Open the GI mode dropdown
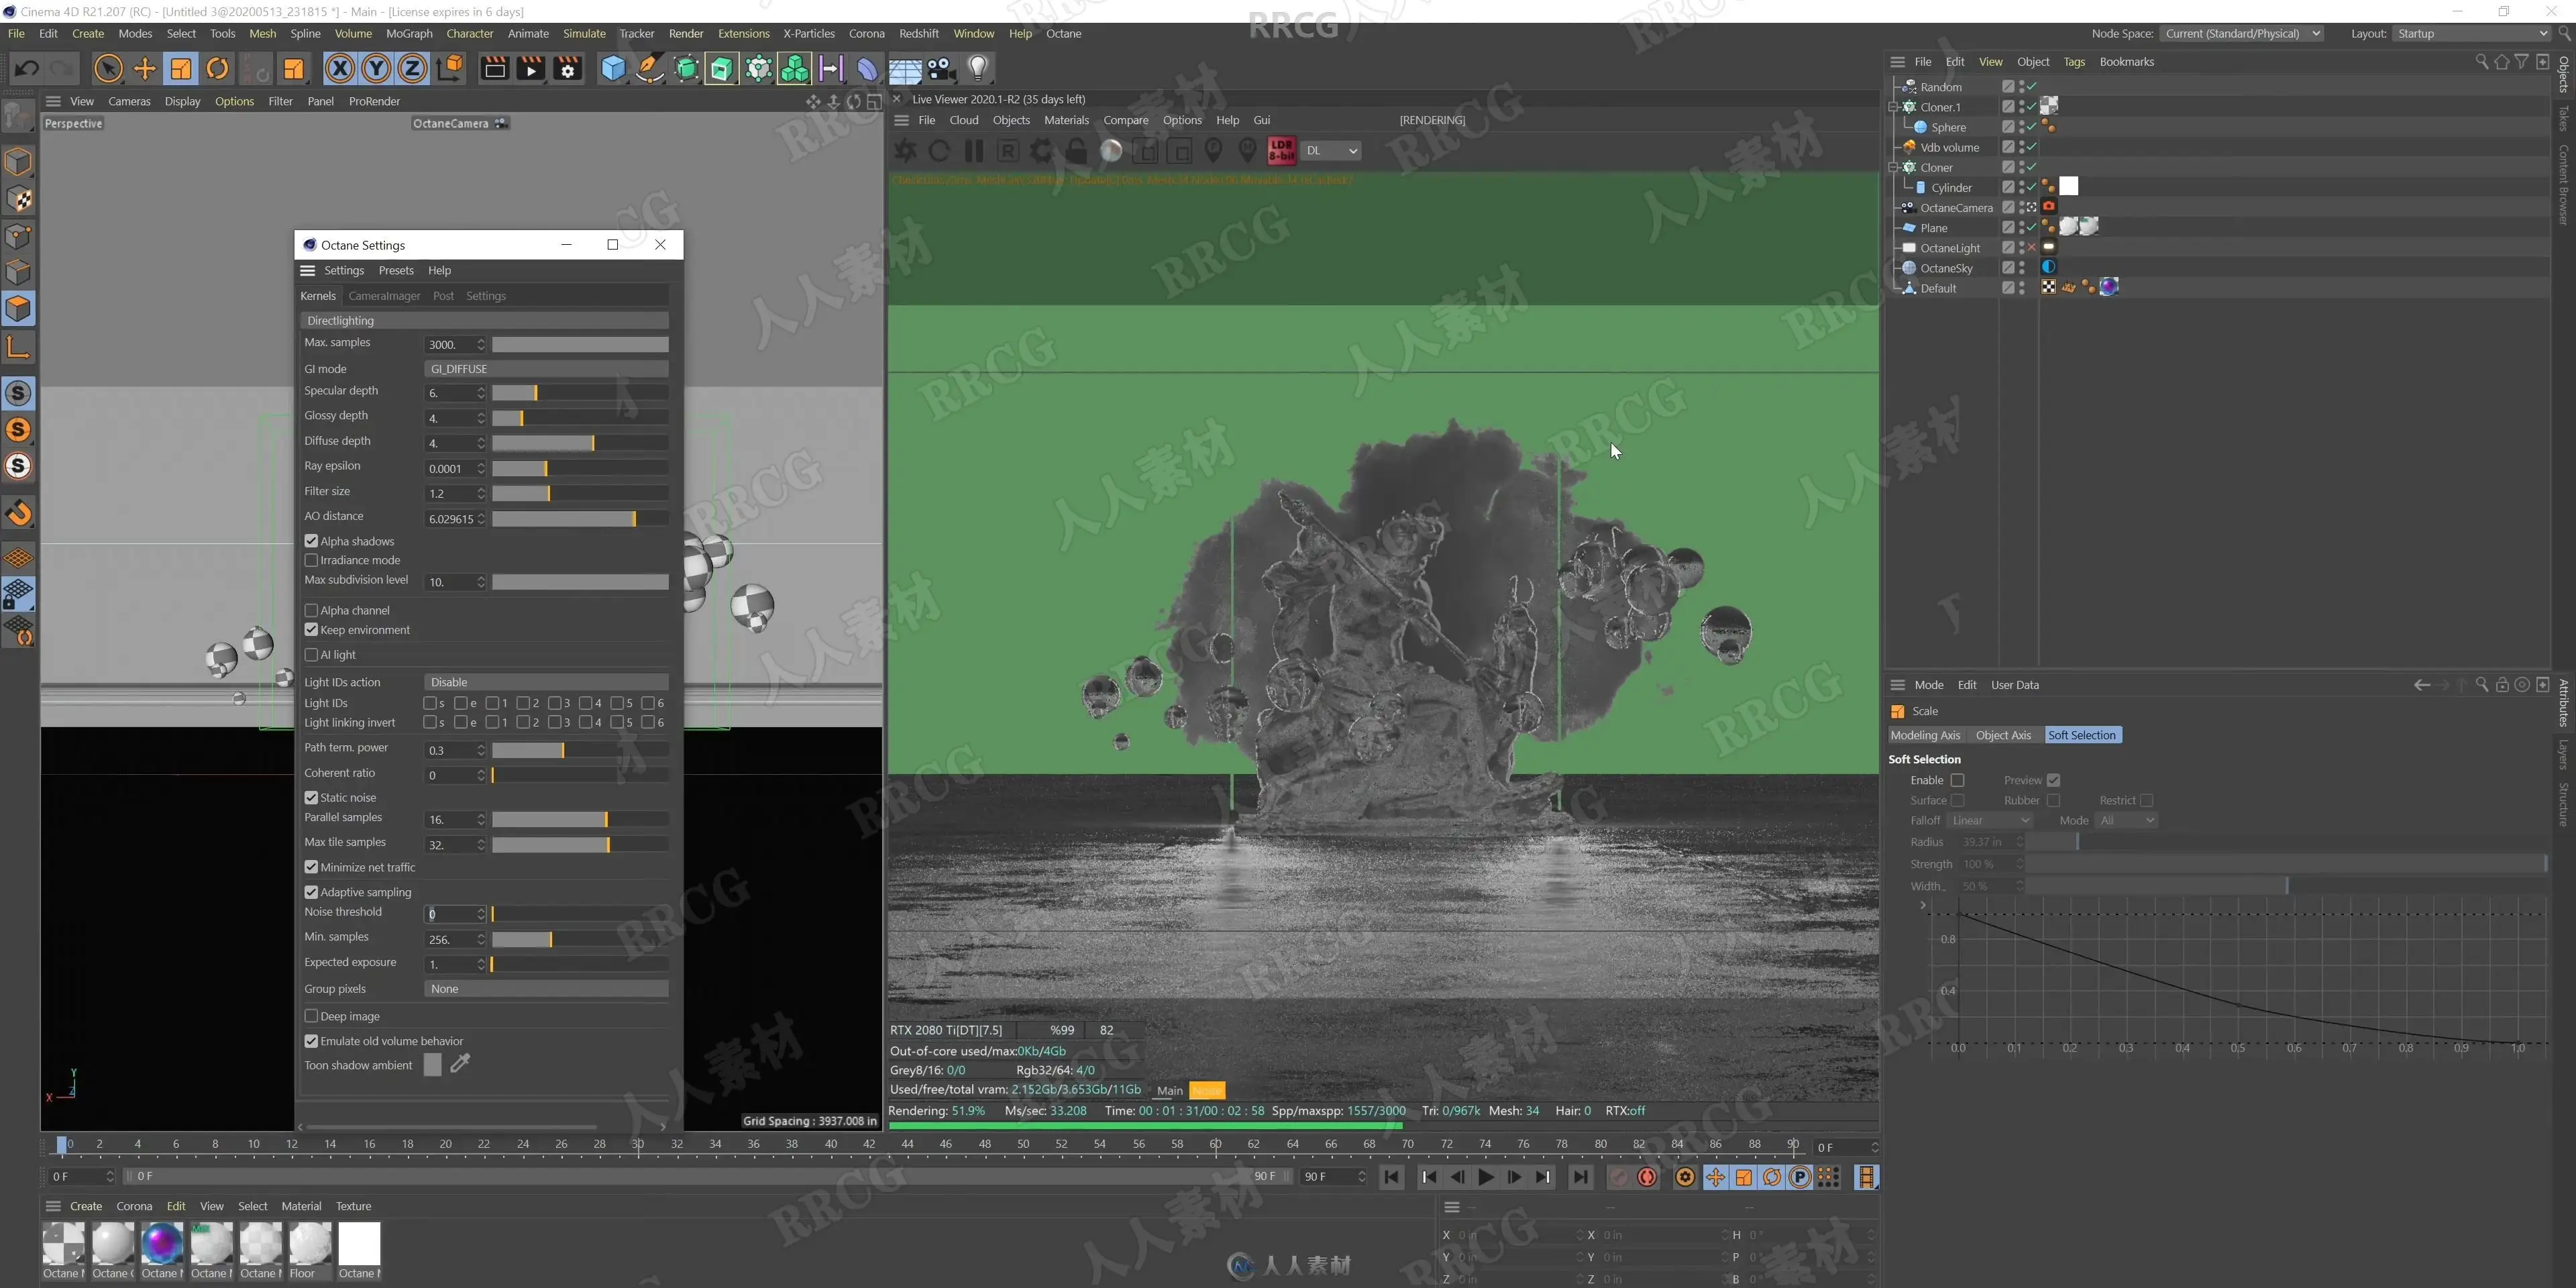Screen dimensions: 2576x1288 [546, 369]
